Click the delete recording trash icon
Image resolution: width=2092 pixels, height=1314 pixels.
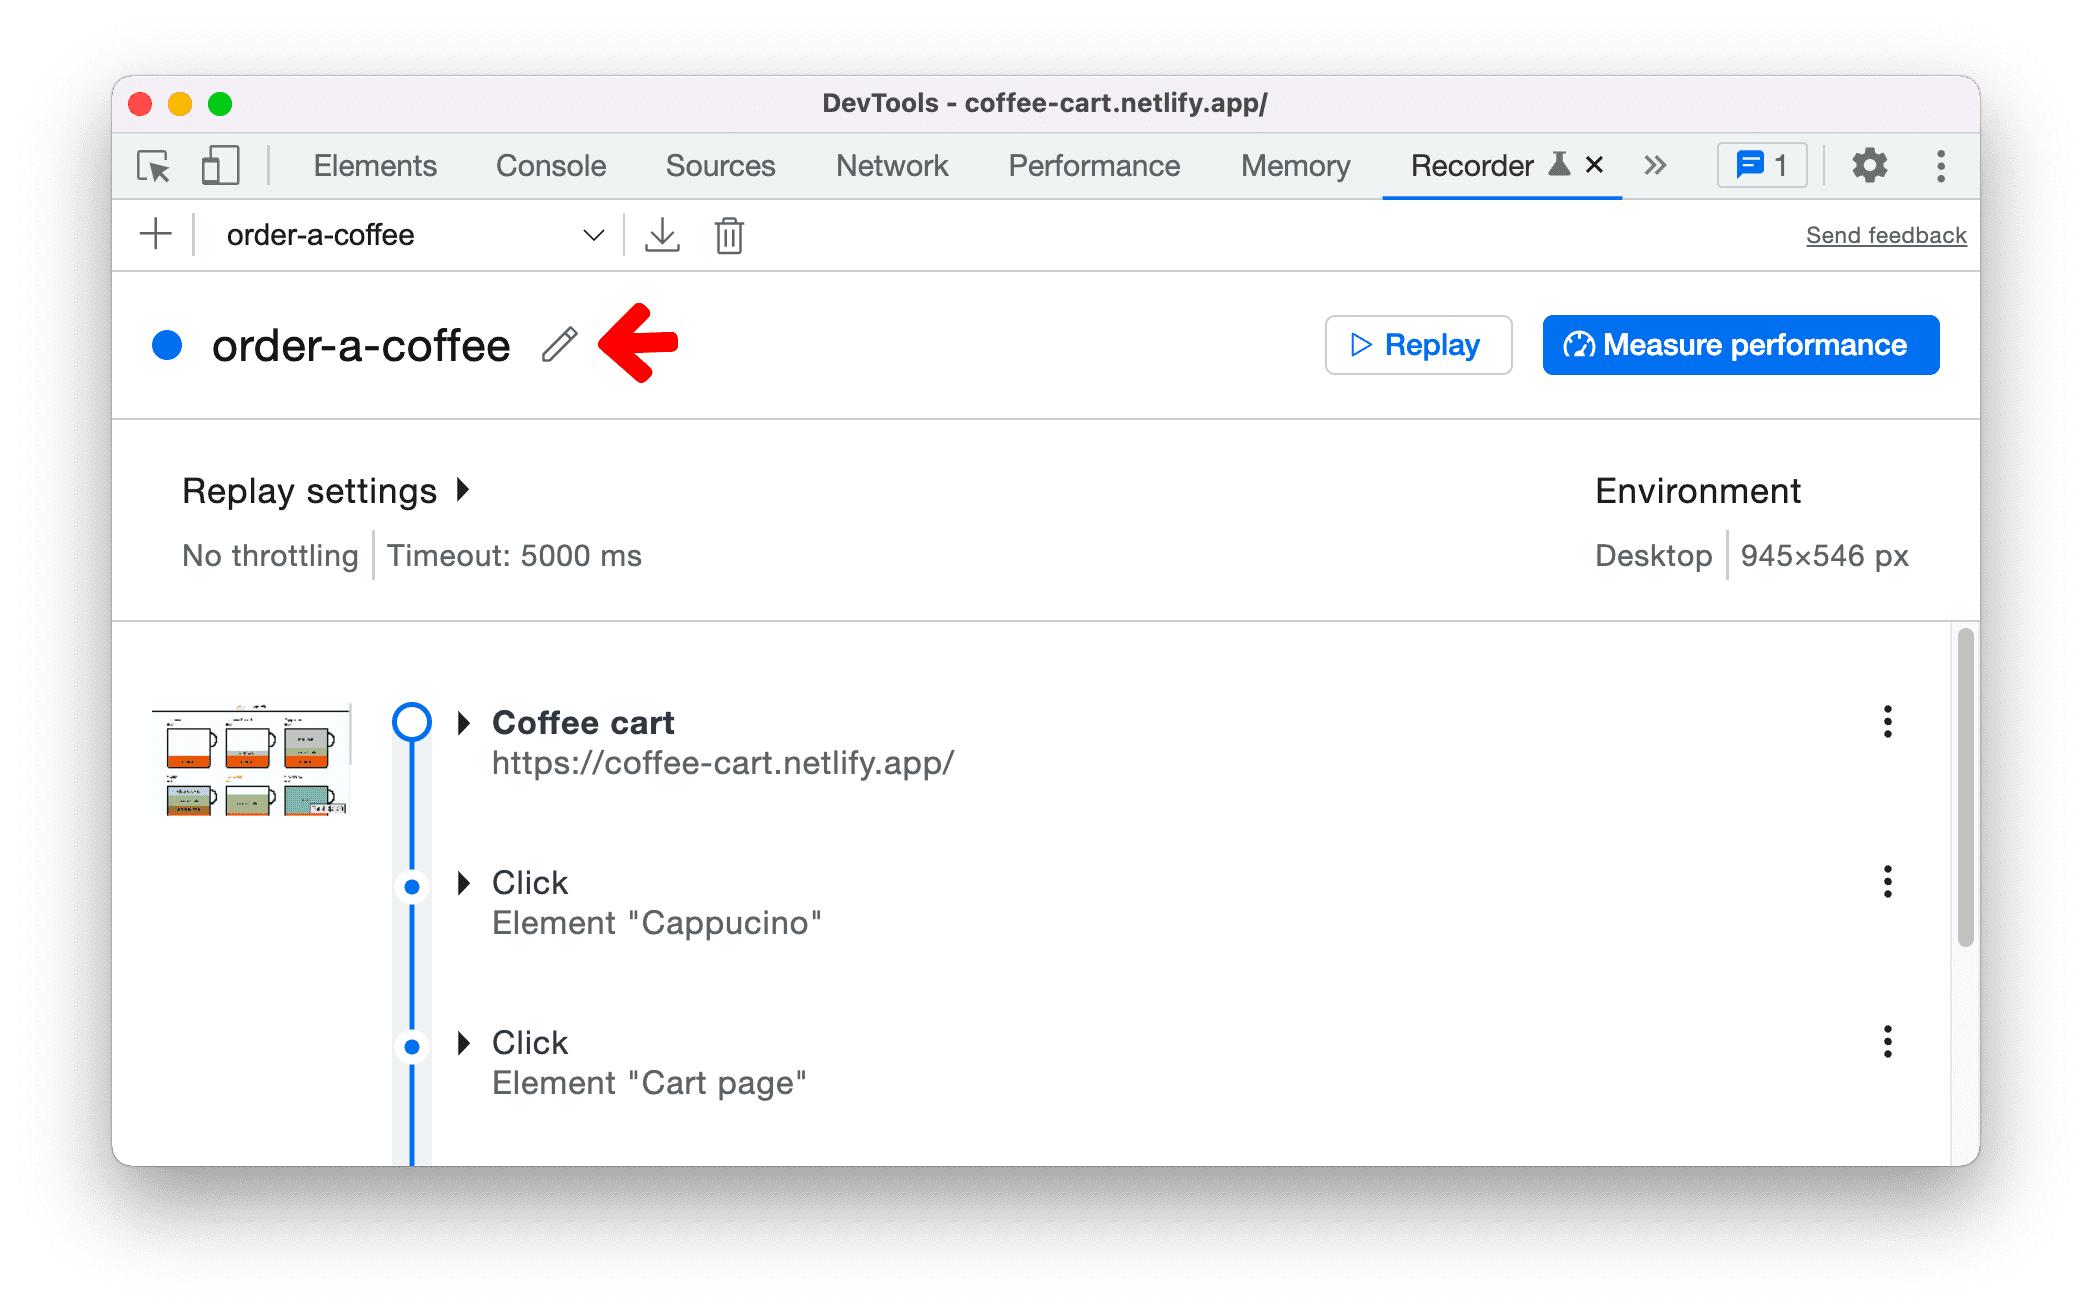pyautogui.click(x=728, y=235)
